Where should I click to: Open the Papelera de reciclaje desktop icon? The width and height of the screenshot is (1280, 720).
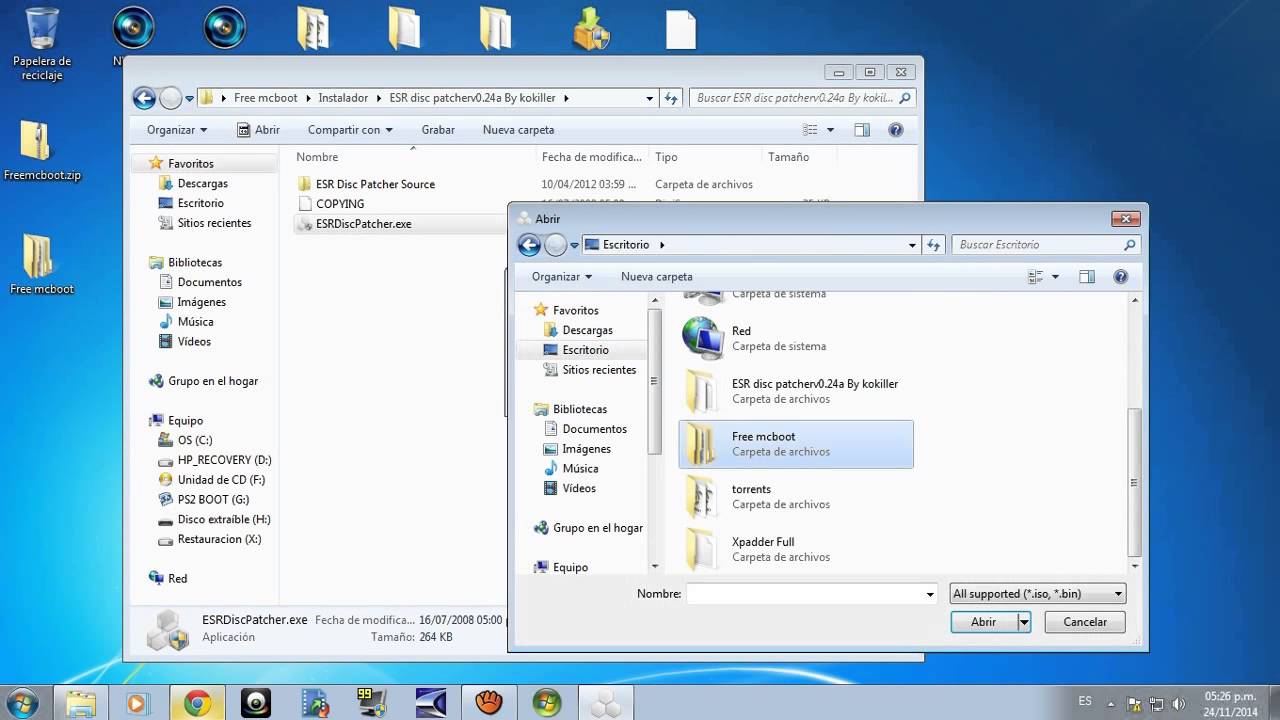pos(42,43)
